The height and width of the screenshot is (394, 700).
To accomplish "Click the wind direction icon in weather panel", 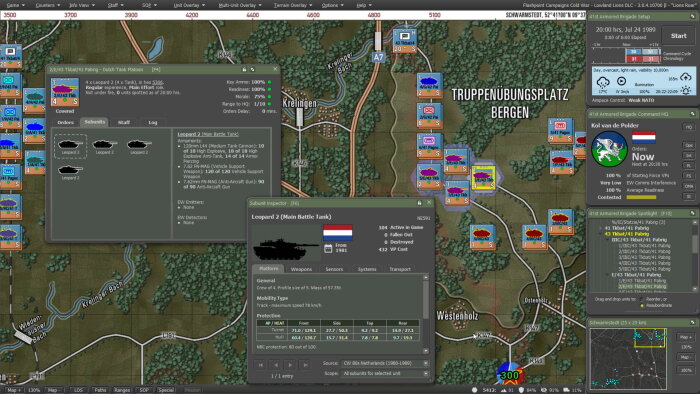I will (x=621, y=81).
